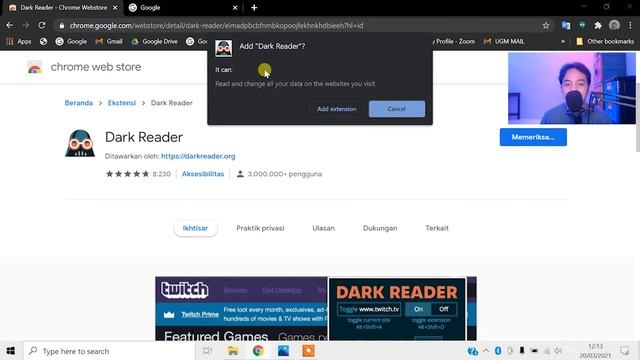Viewport: 640px width, 360px height.
Task: Bookmark this page with star icon
Action: point(546,25)
